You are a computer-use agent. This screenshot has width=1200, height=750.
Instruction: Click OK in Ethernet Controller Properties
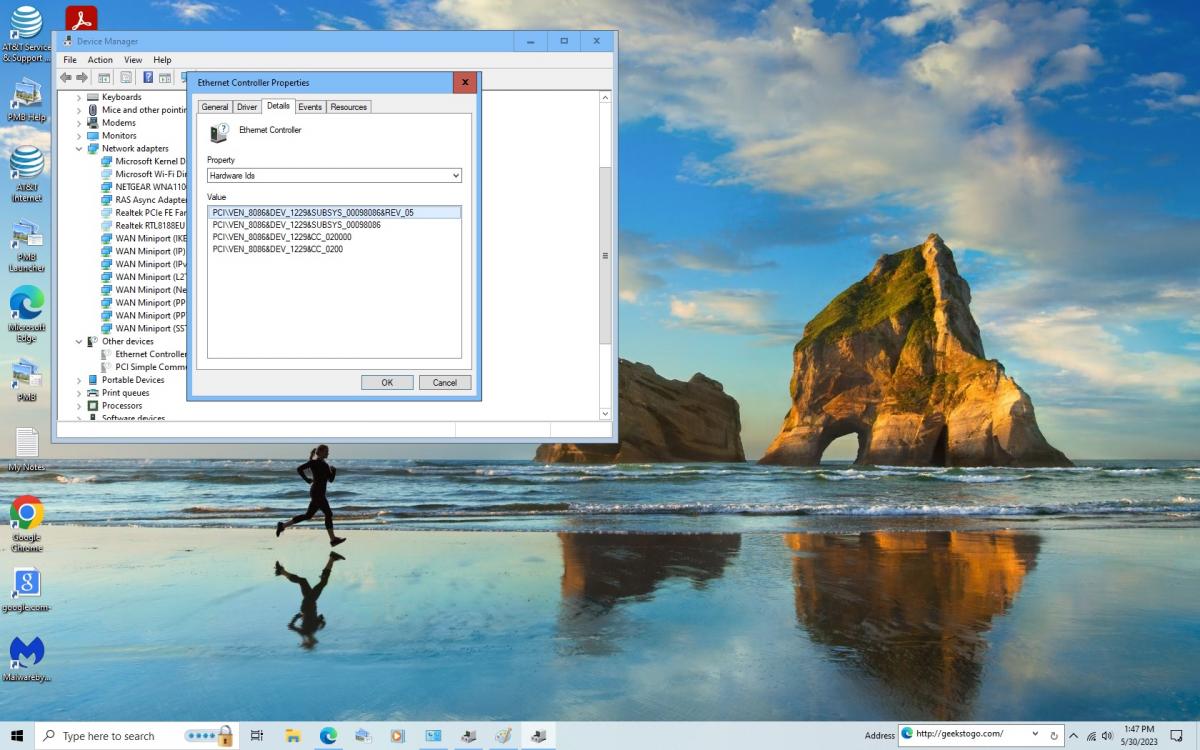tap(387, 383)
